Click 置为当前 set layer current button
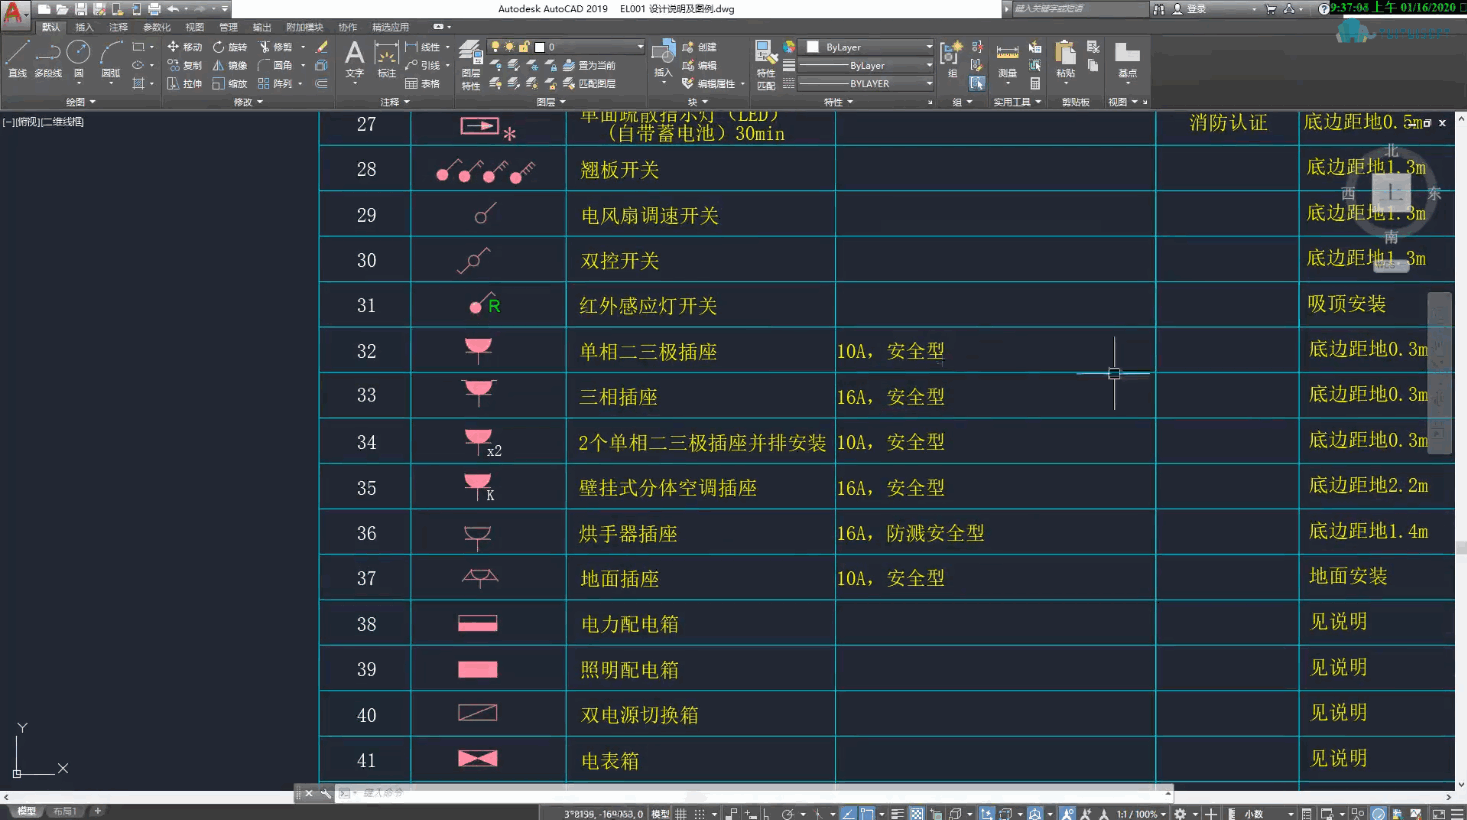The image size is (1467, 820). 590,65
